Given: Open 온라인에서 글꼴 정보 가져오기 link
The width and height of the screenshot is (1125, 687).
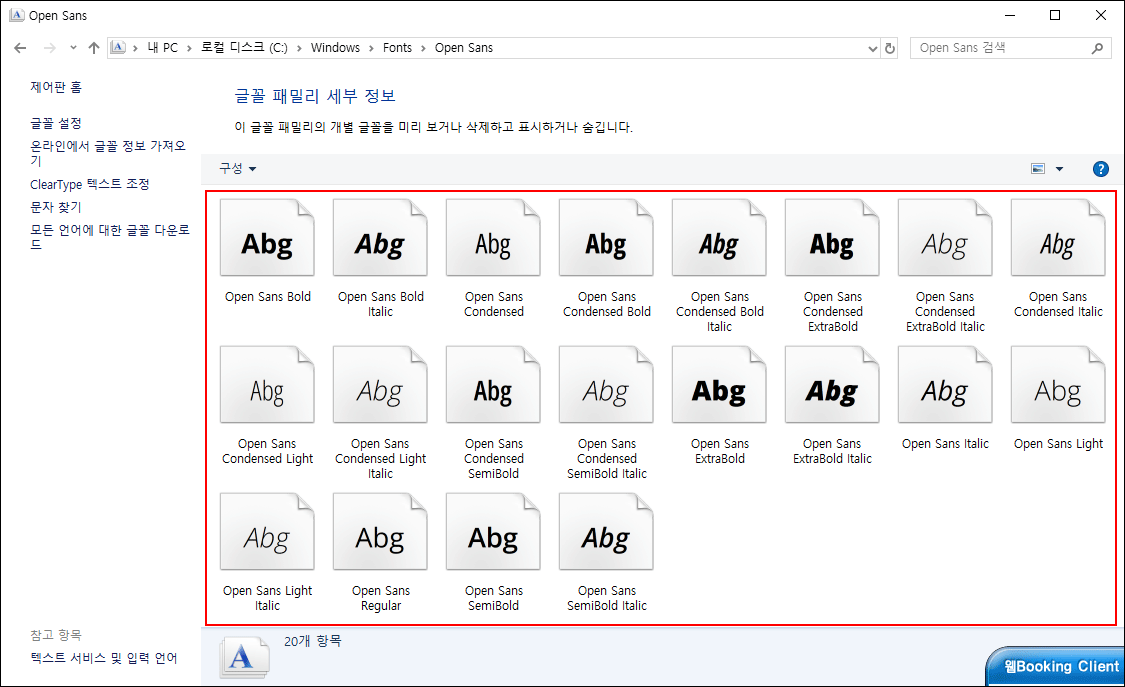Looking at the screenshot, I should coord(108,153).
